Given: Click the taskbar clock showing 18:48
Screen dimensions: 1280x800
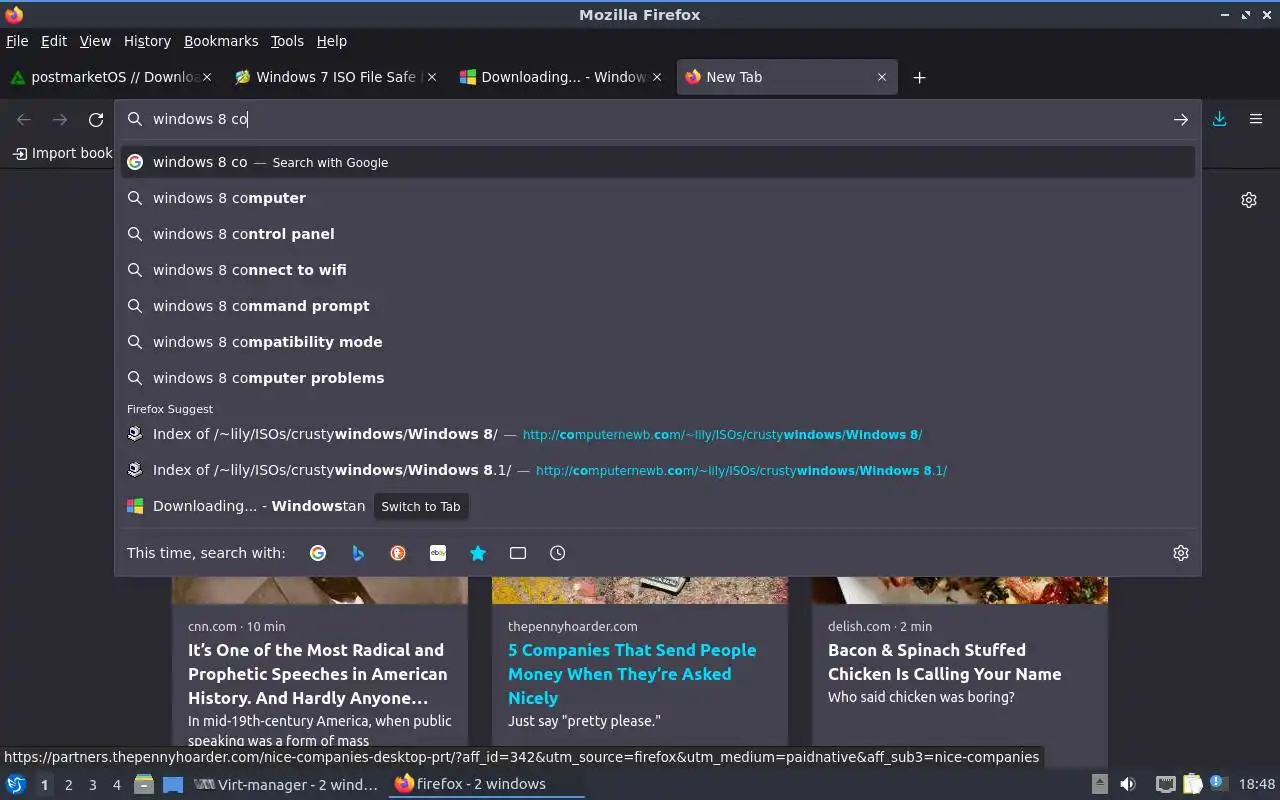Looking at the screenshot, I should click(1256, 784).
